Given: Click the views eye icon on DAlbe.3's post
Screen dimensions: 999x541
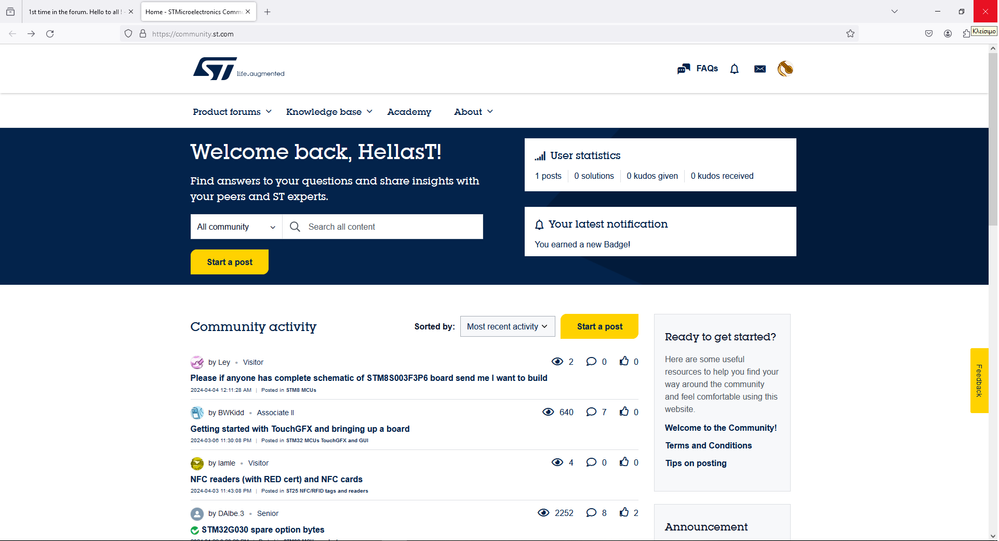Looking at the screenshot, I should coord(543,513).
